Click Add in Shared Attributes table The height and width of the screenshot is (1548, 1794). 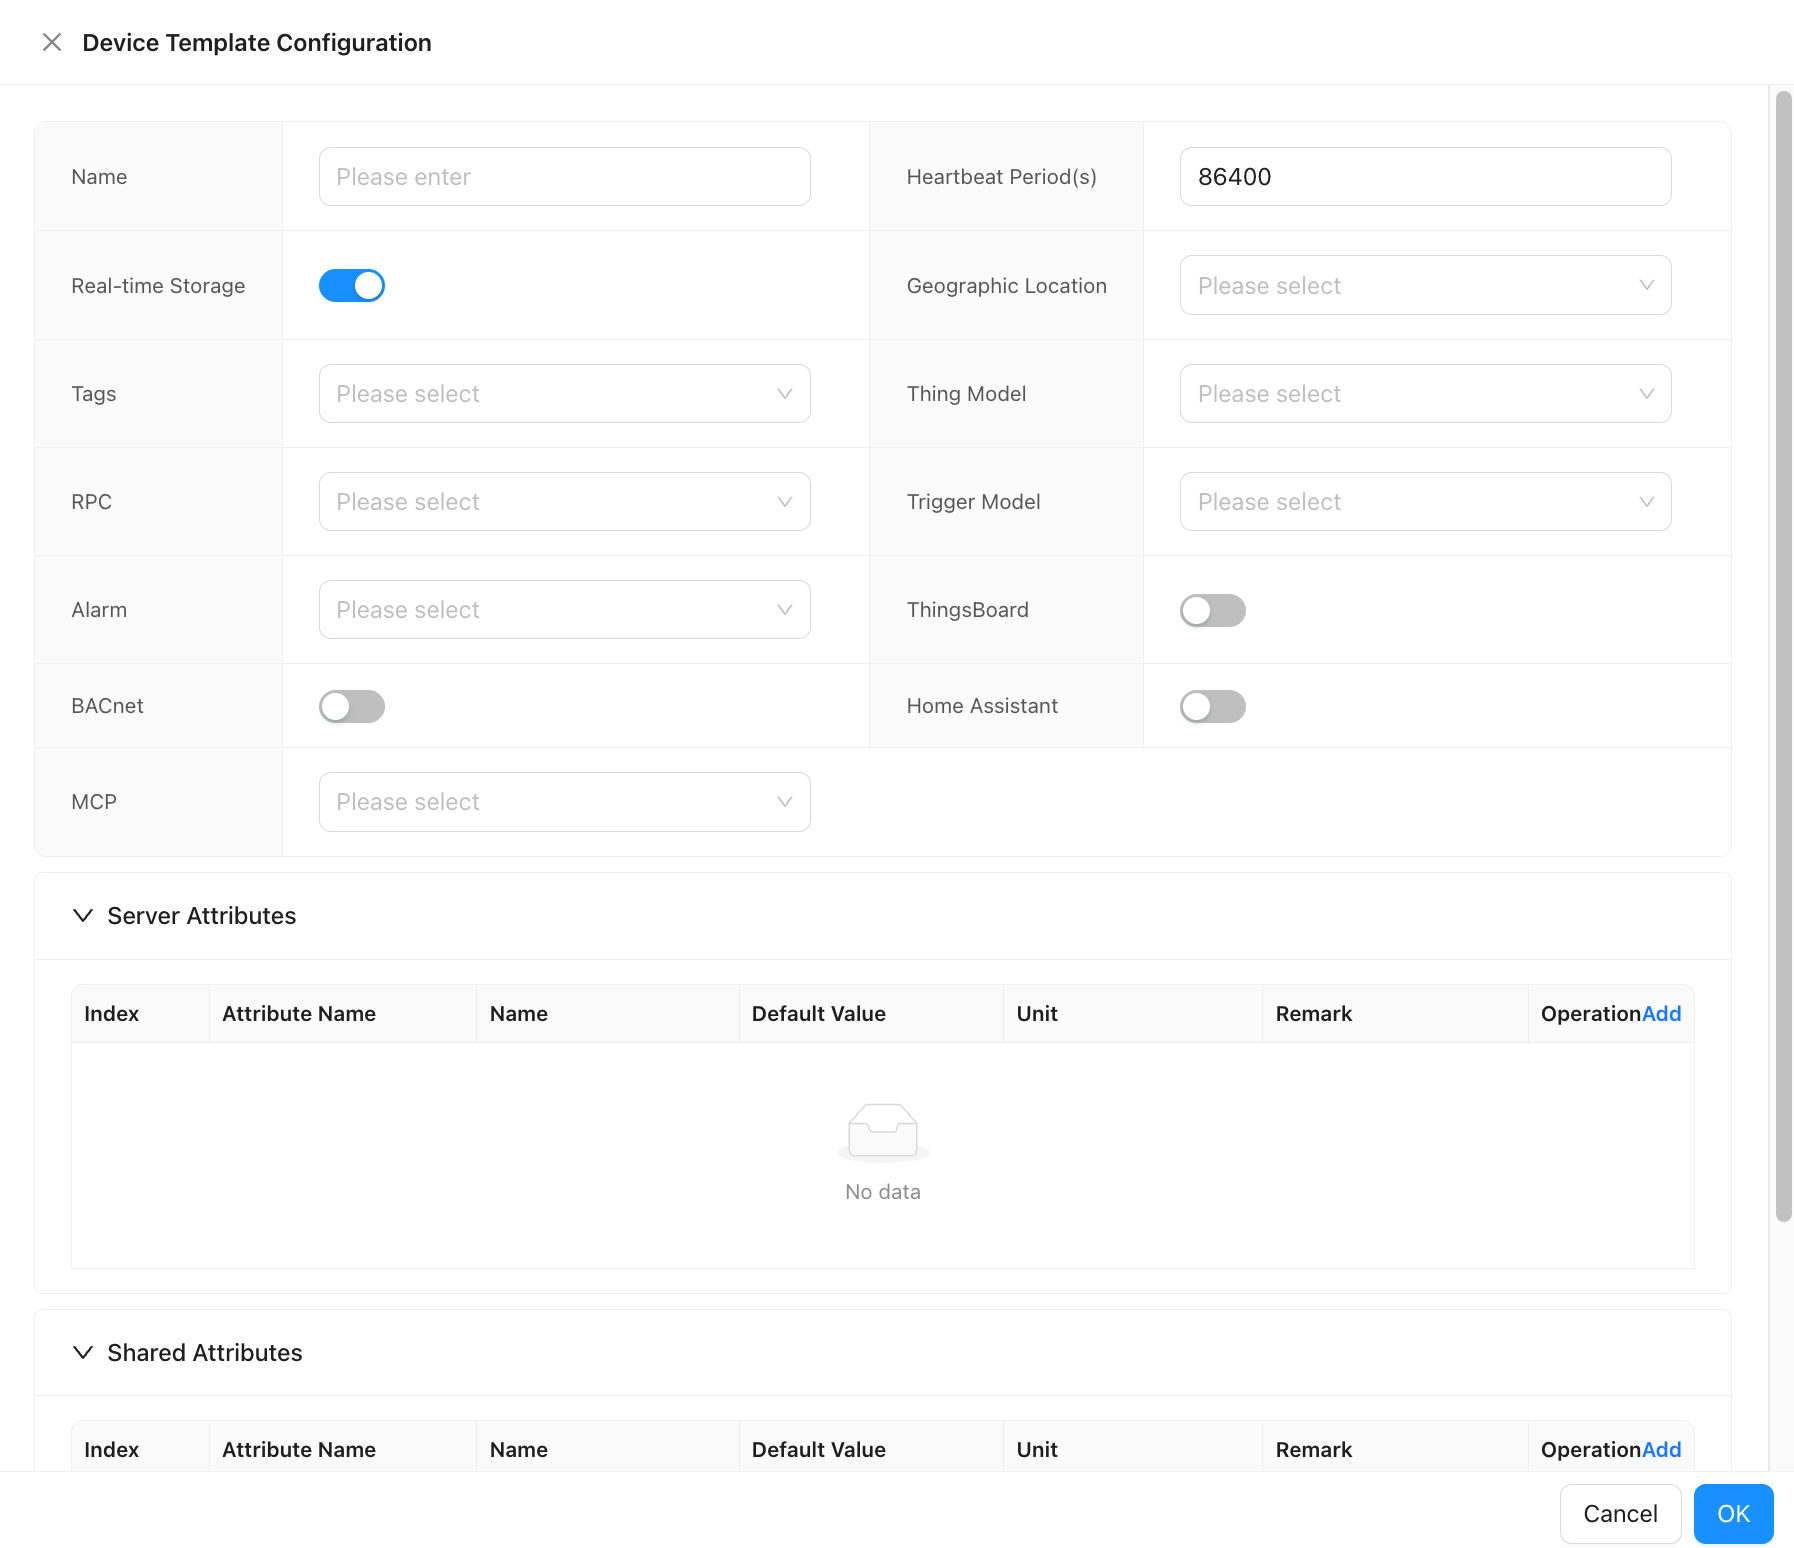tap(1661, 1450)
